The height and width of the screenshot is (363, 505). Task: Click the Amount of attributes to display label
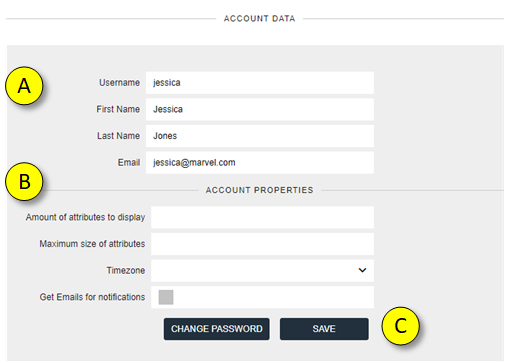[x=85, y=217]
